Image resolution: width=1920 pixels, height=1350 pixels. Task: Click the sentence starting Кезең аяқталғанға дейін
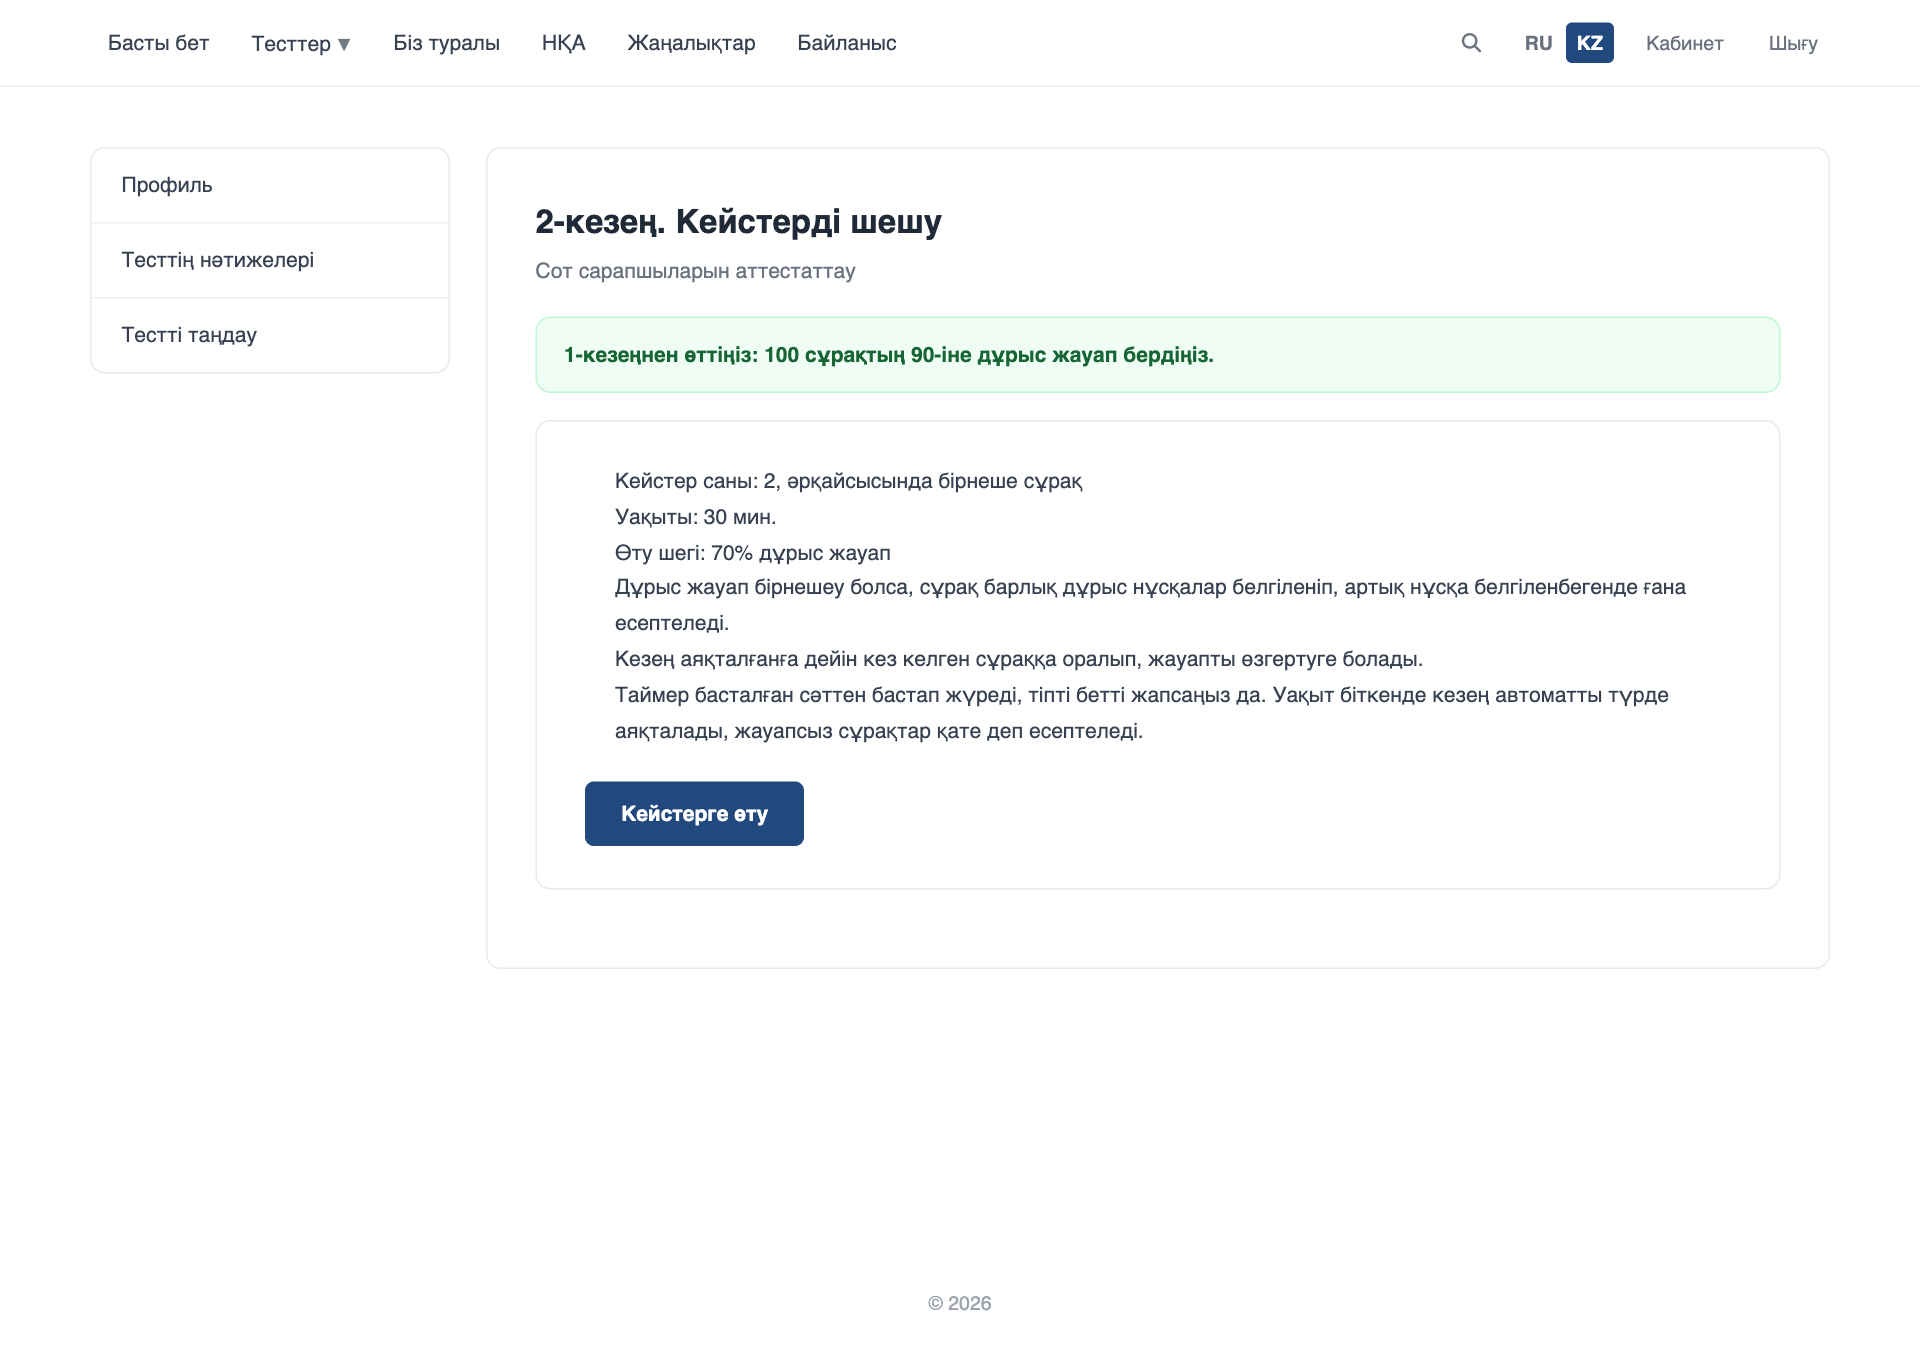(x=1019, y=659)
